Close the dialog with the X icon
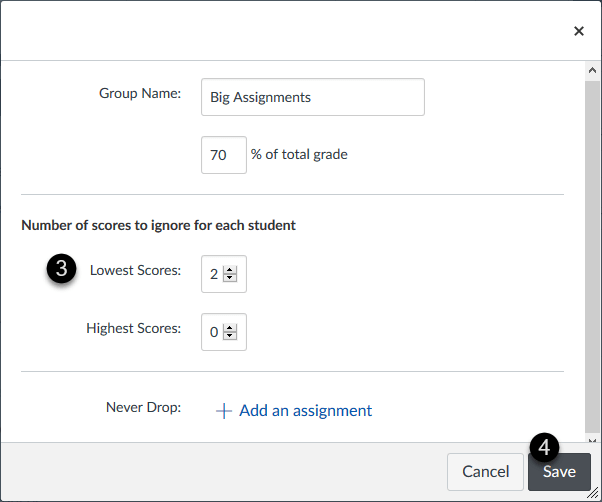The image size is (602, 502). click(x=579, y=31)
